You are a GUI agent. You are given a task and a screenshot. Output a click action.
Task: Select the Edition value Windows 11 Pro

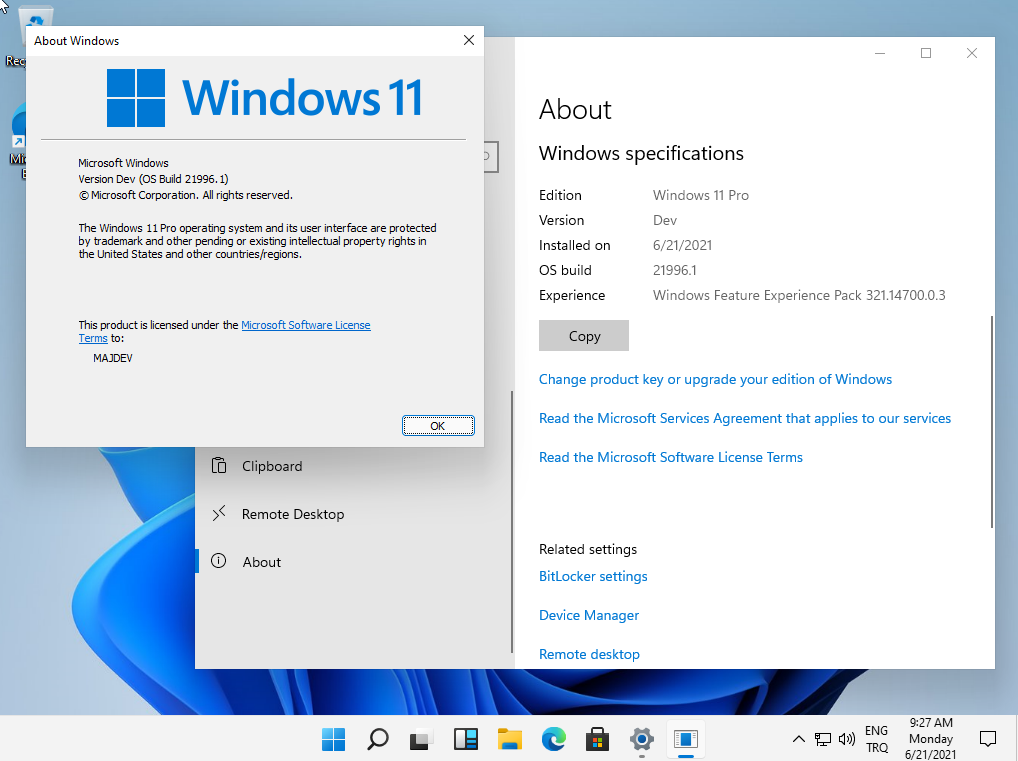tap(701, 195)
